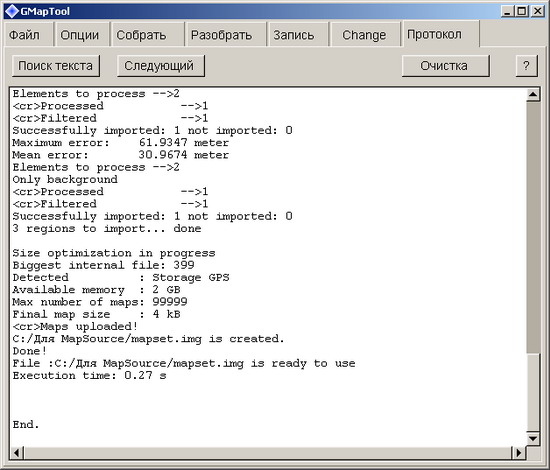Switch to the Change tab
This screenshot has width=550, height=470.
point(365,34)
